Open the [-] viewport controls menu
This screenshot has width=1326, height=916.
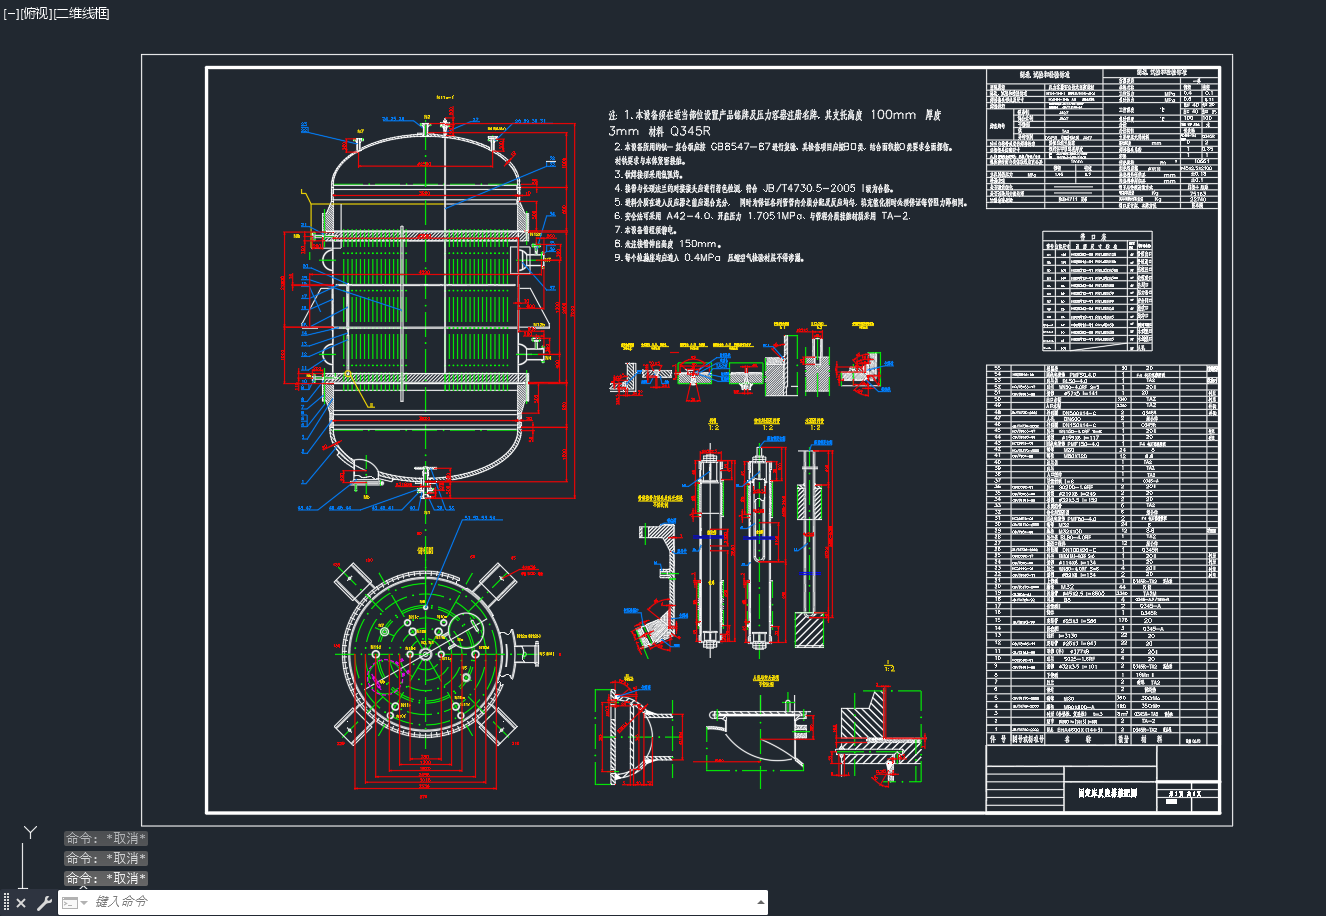click(11, 14)
